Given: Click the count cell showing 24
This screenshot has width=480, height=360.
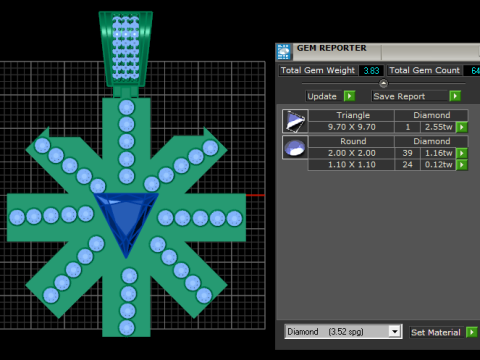Looking at the screenshot, I should (x=407, y=165).
